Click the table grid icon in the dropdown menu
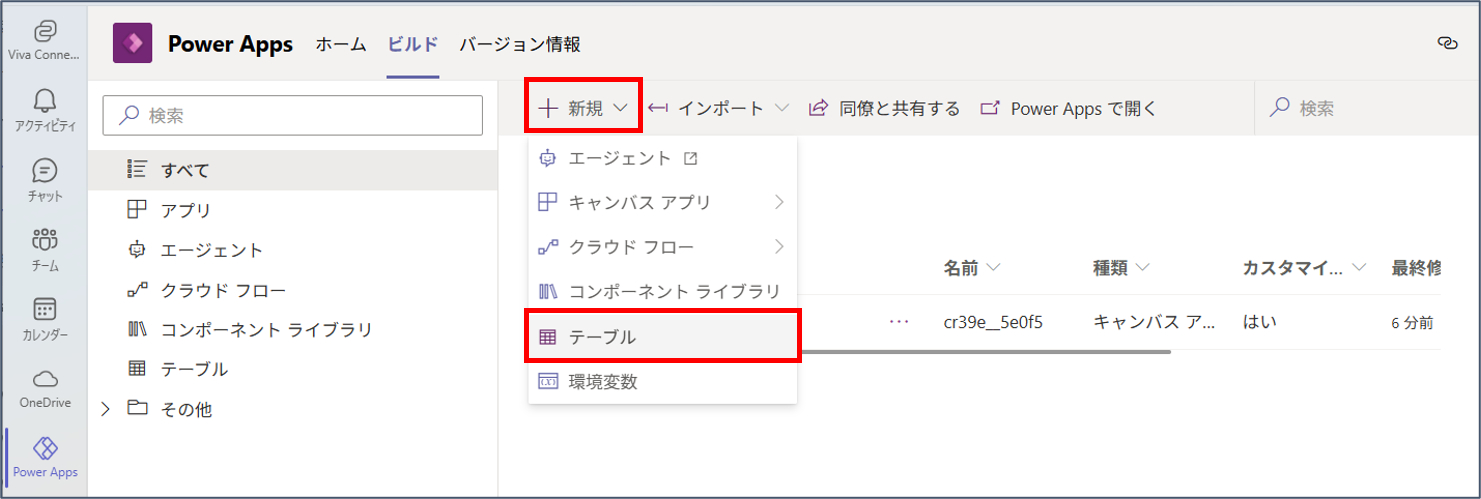This screenshot has width=1481, height=499. tap(547, 337)
